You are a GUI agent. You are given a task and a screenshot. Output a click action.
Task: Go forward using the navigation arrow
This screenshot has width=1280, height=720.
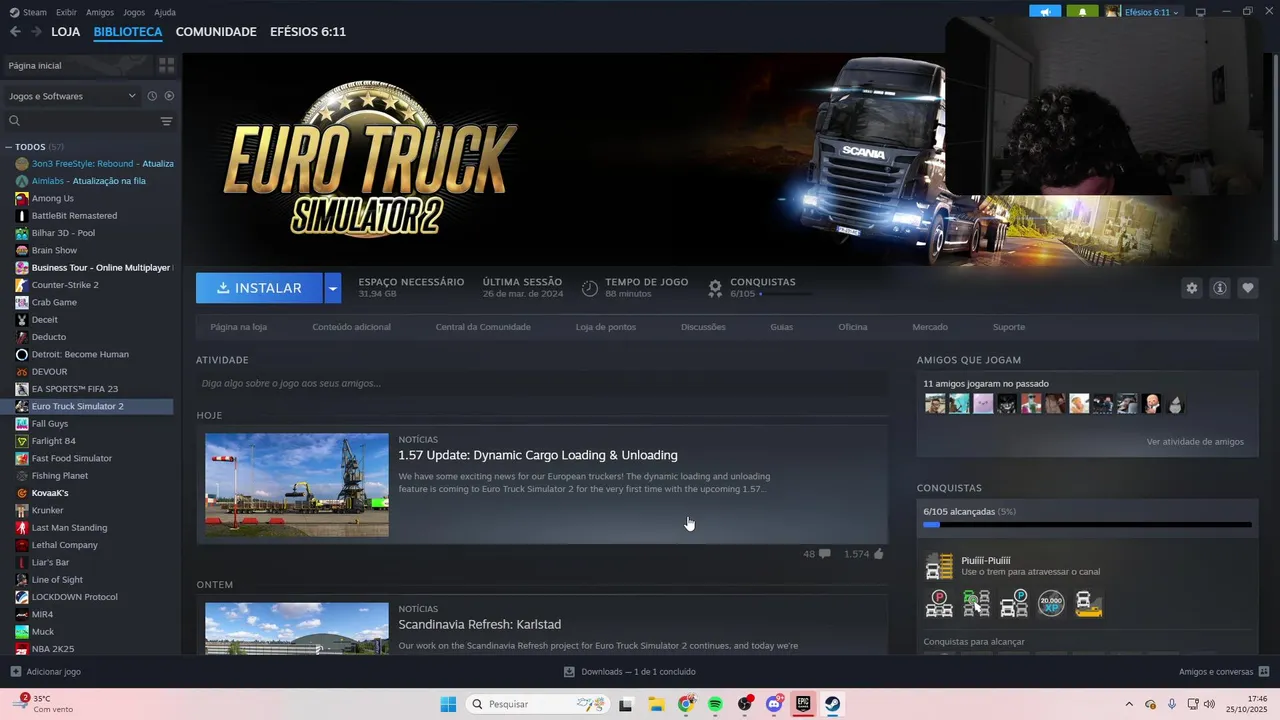click(36, 32)
